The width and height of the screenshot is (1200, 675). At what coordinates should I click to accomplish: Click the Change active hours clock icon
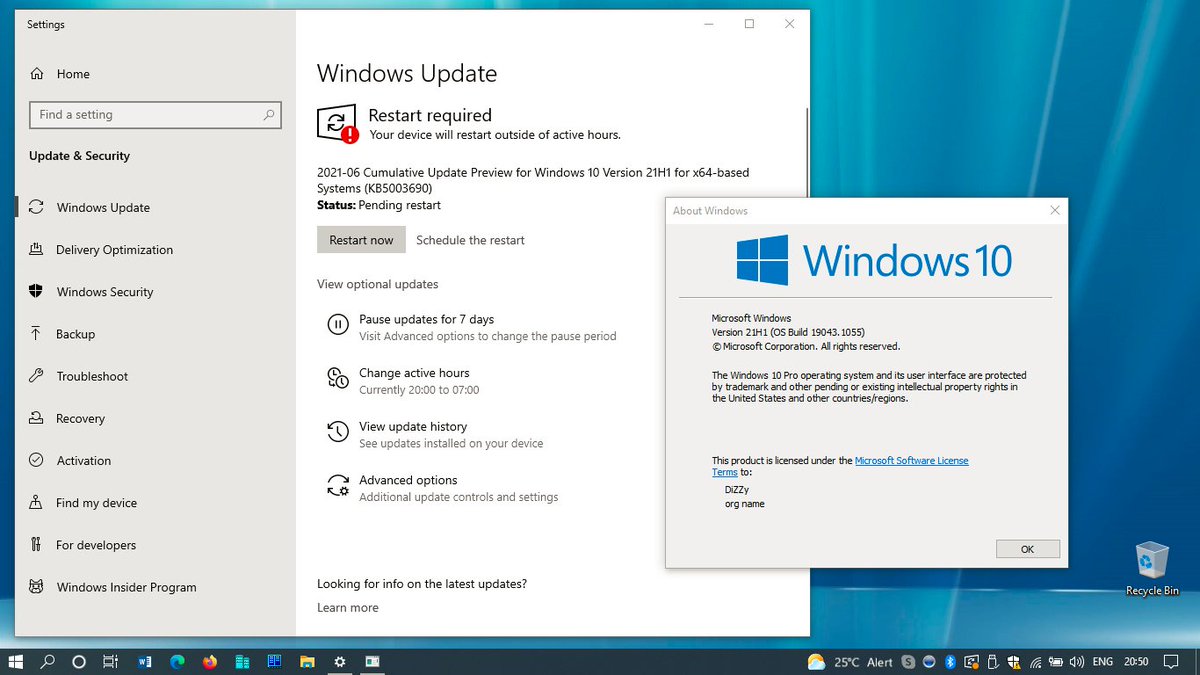[x=338, y=378]
